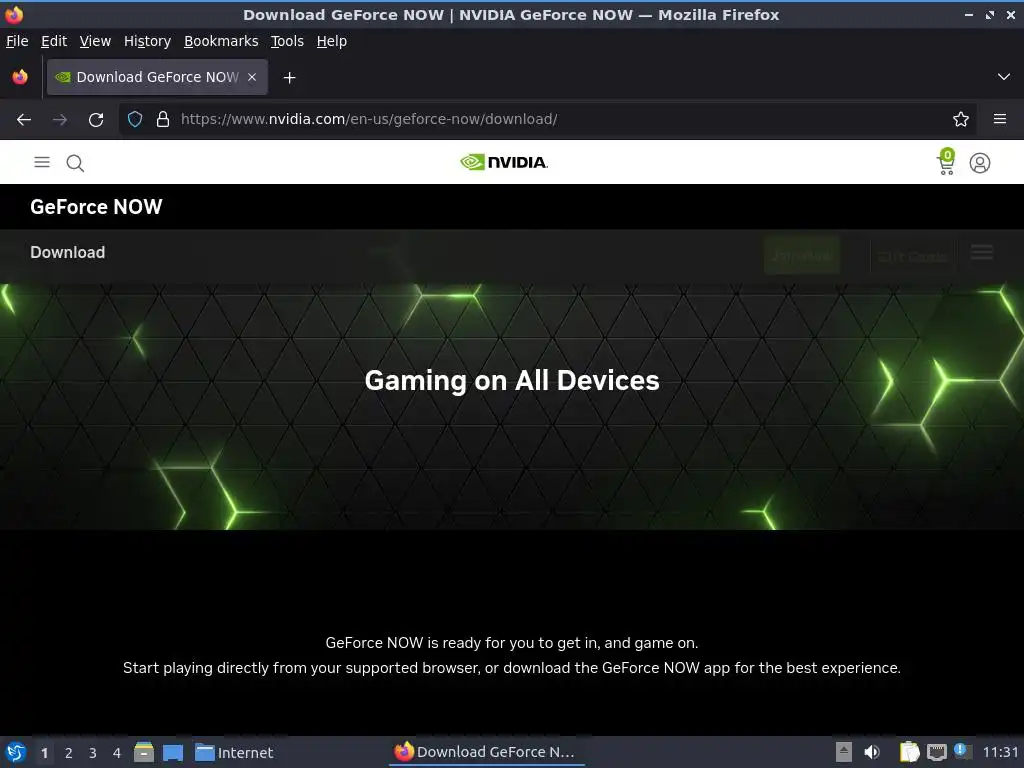Open the View menu

[x=95, y=41]
